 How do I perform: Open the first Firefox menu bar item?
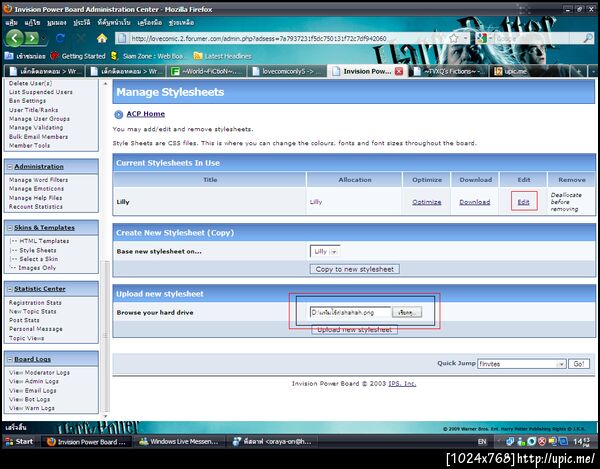coord(11,23)
